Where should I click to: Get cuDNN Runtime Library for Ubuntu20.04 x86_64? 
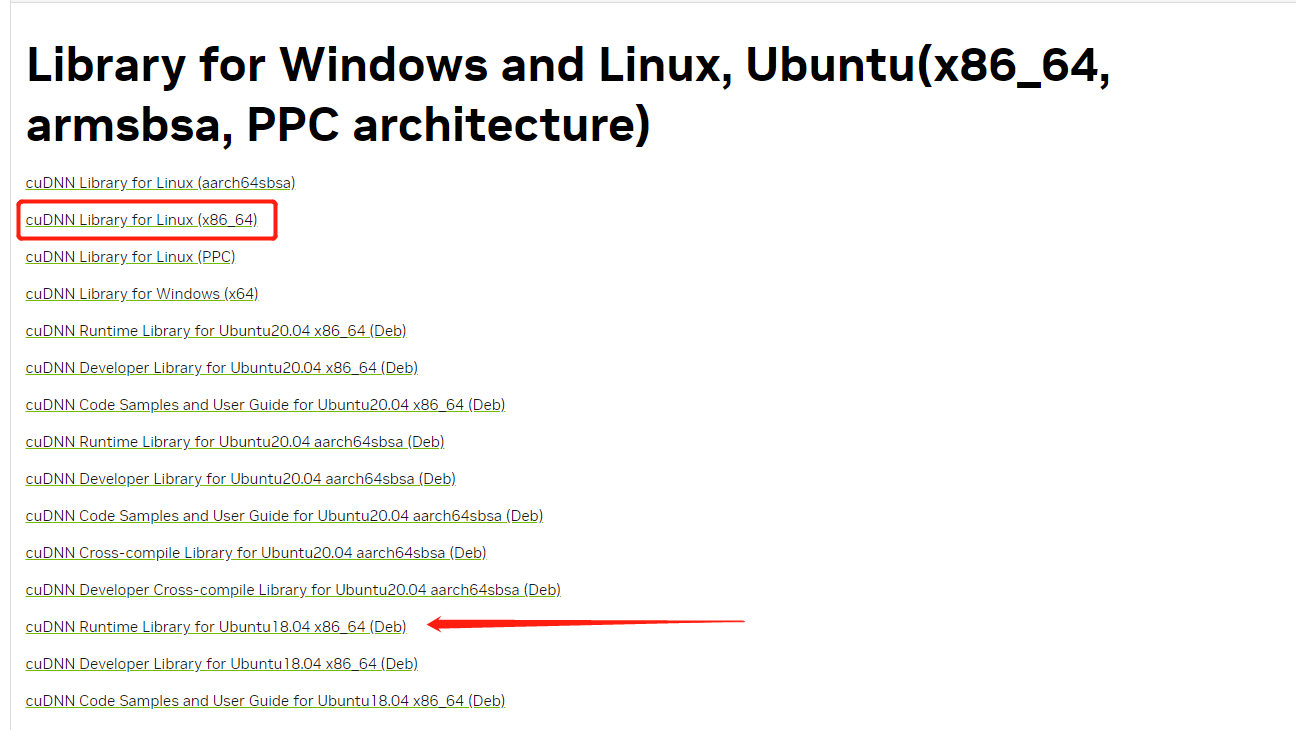point(216,331)
